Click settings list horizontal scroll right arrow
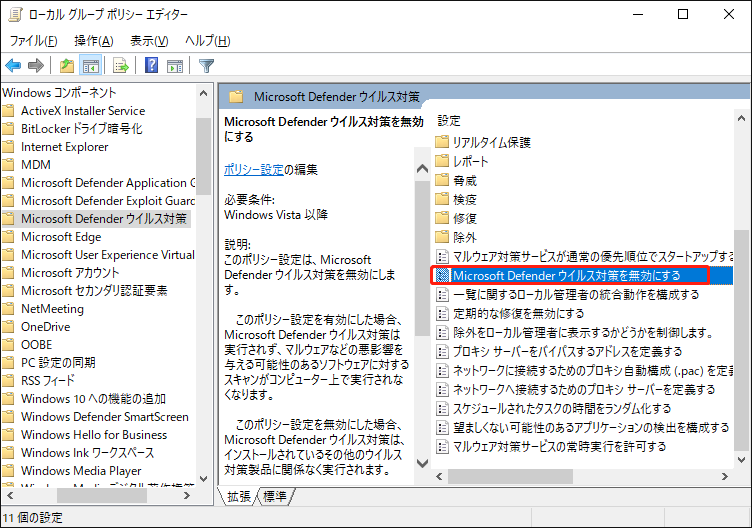Screen dimensions: 752x528 725,476
